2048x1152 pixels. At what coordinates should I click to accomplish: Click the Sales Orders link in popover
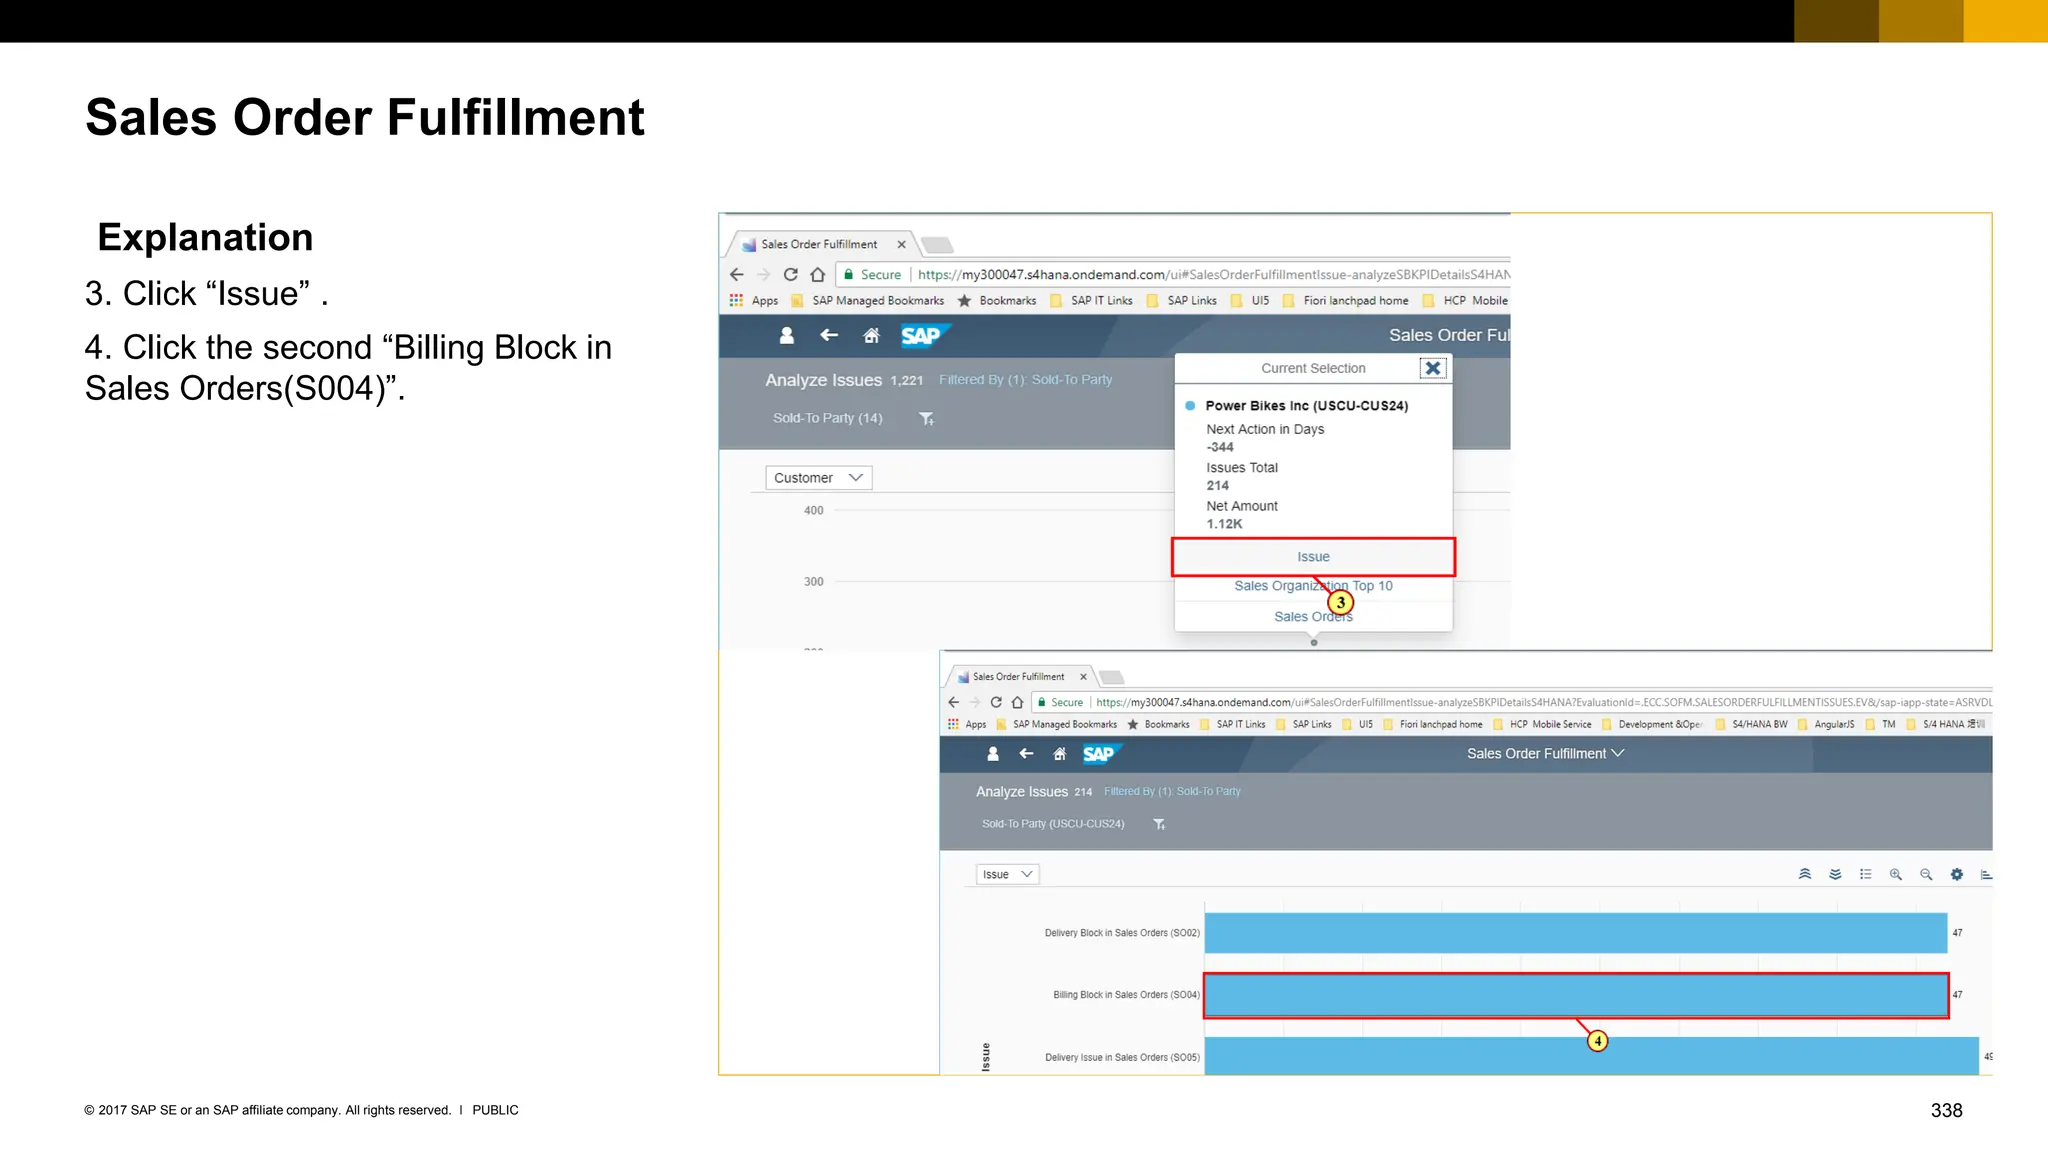1313,617
